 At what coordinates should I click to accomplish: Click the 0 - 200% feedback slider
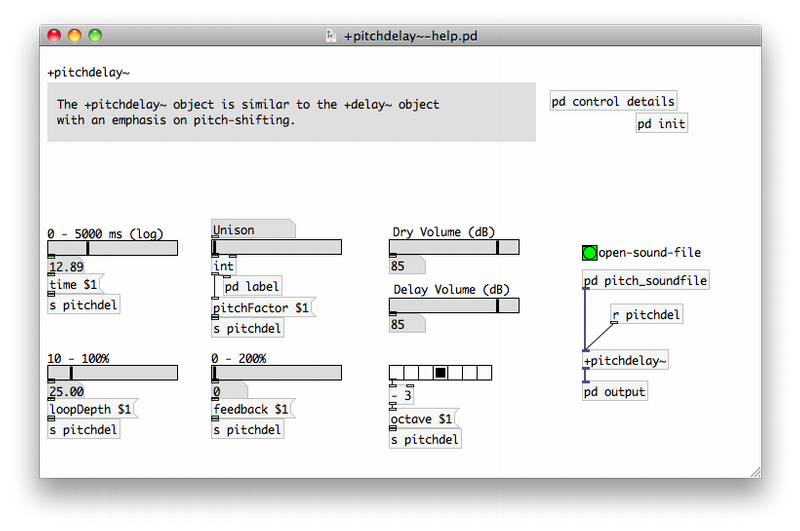[x=277, y=373]
